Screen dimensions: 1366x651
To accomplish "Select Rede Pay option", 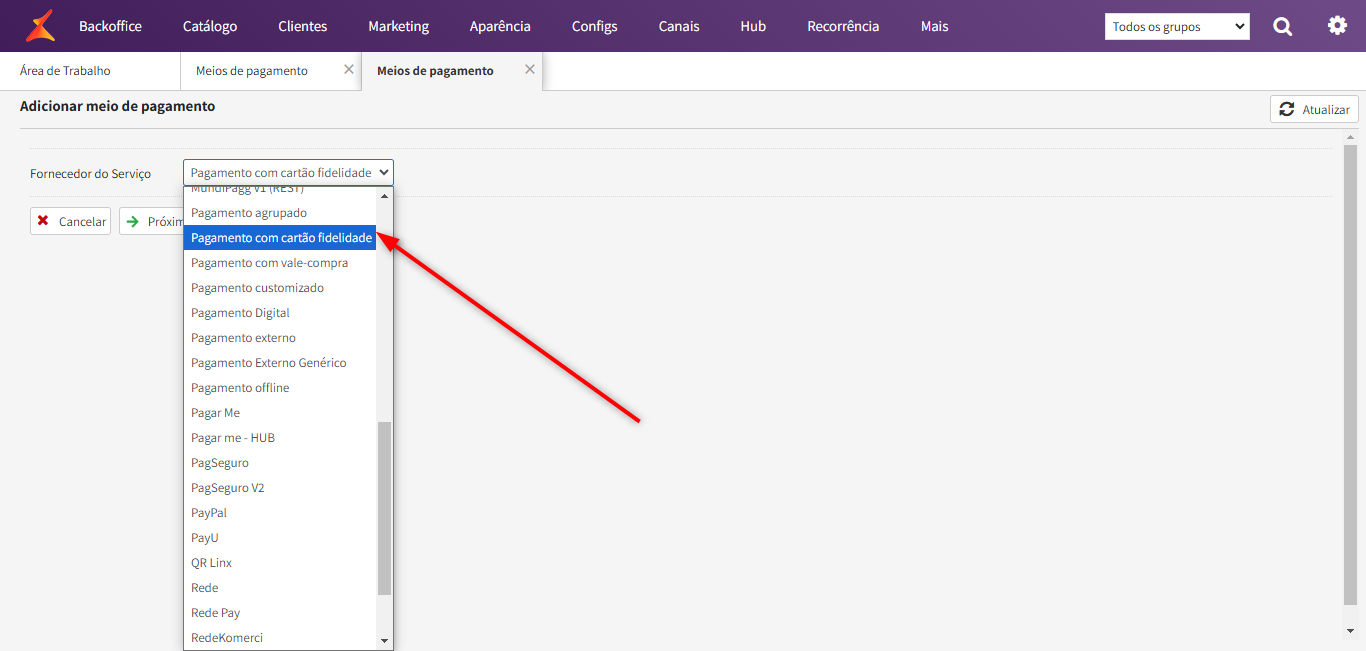I will pos(280,613).
